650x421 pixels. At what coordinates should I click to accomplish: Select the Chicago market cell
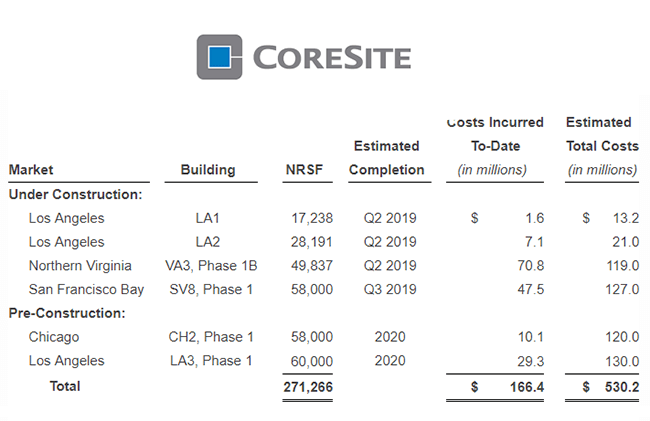[54, 338]
